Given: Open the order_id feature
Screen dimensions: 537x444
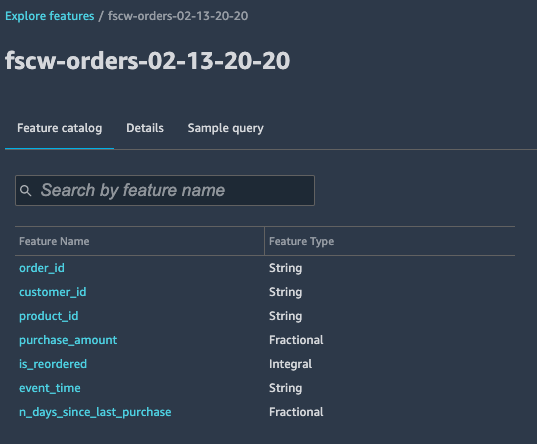Looking at the screenshot, I should tap(42, 268).
